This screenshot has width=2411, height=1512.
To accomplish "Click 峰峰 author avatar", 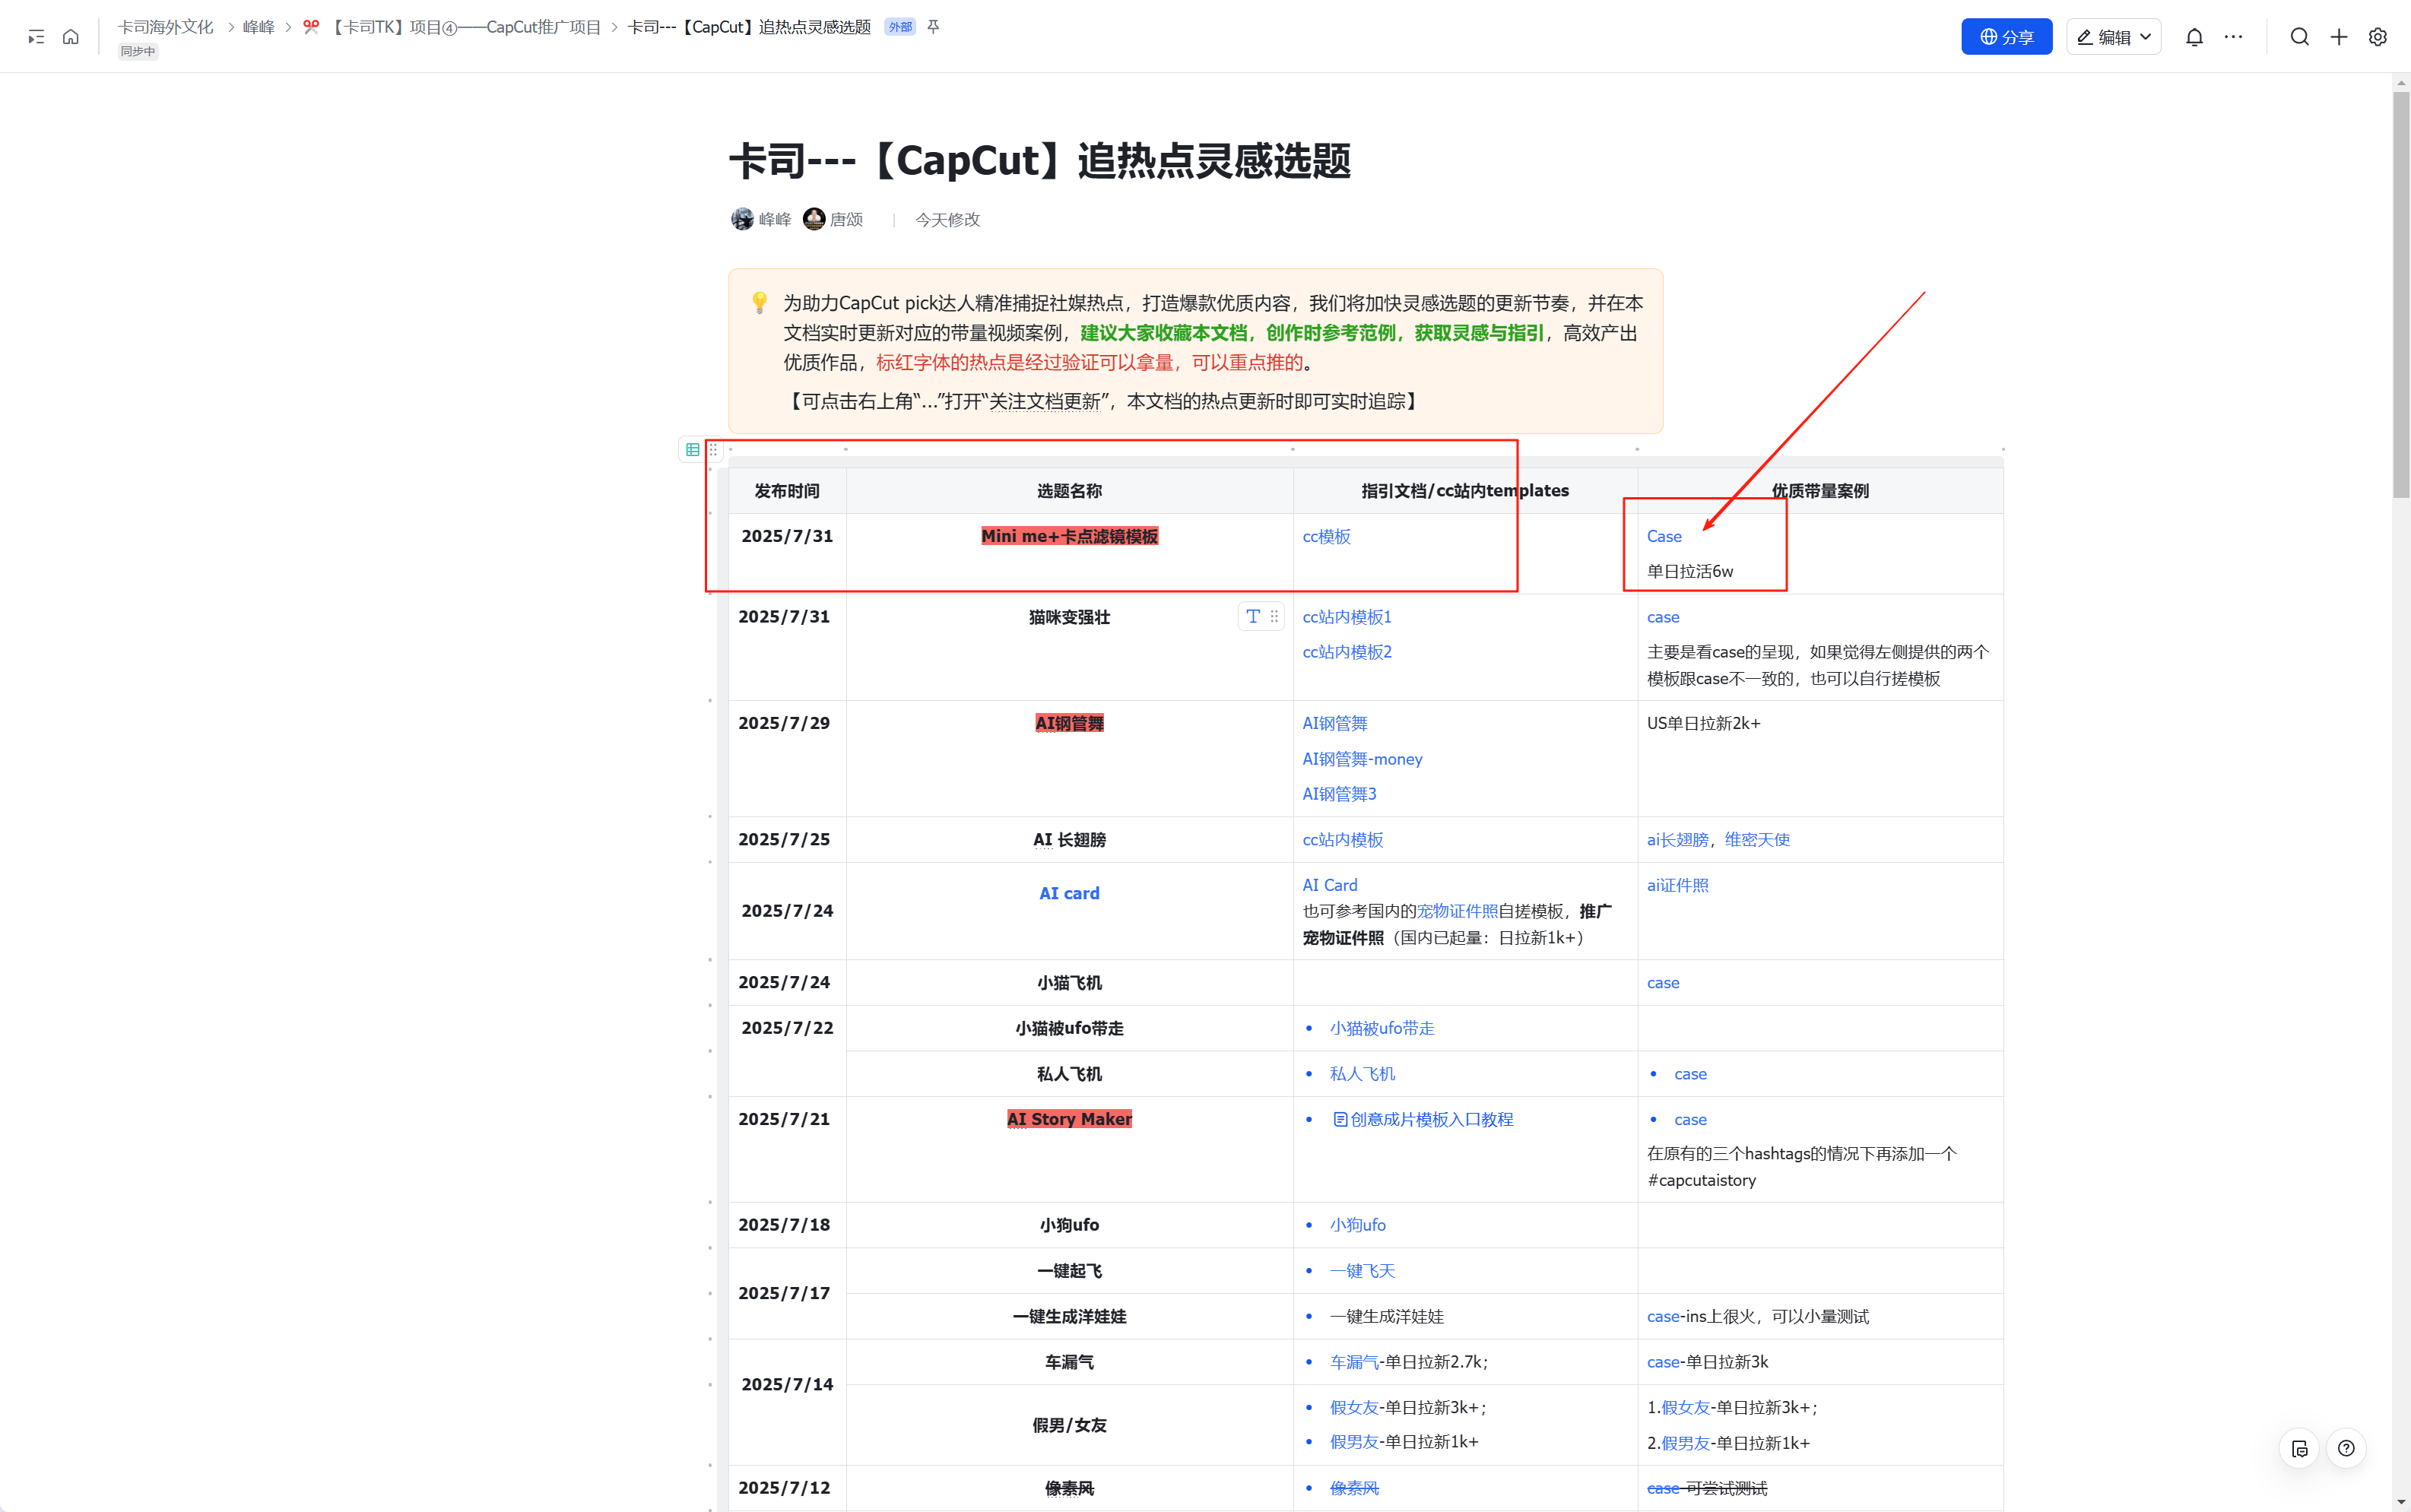I will 742,219.
